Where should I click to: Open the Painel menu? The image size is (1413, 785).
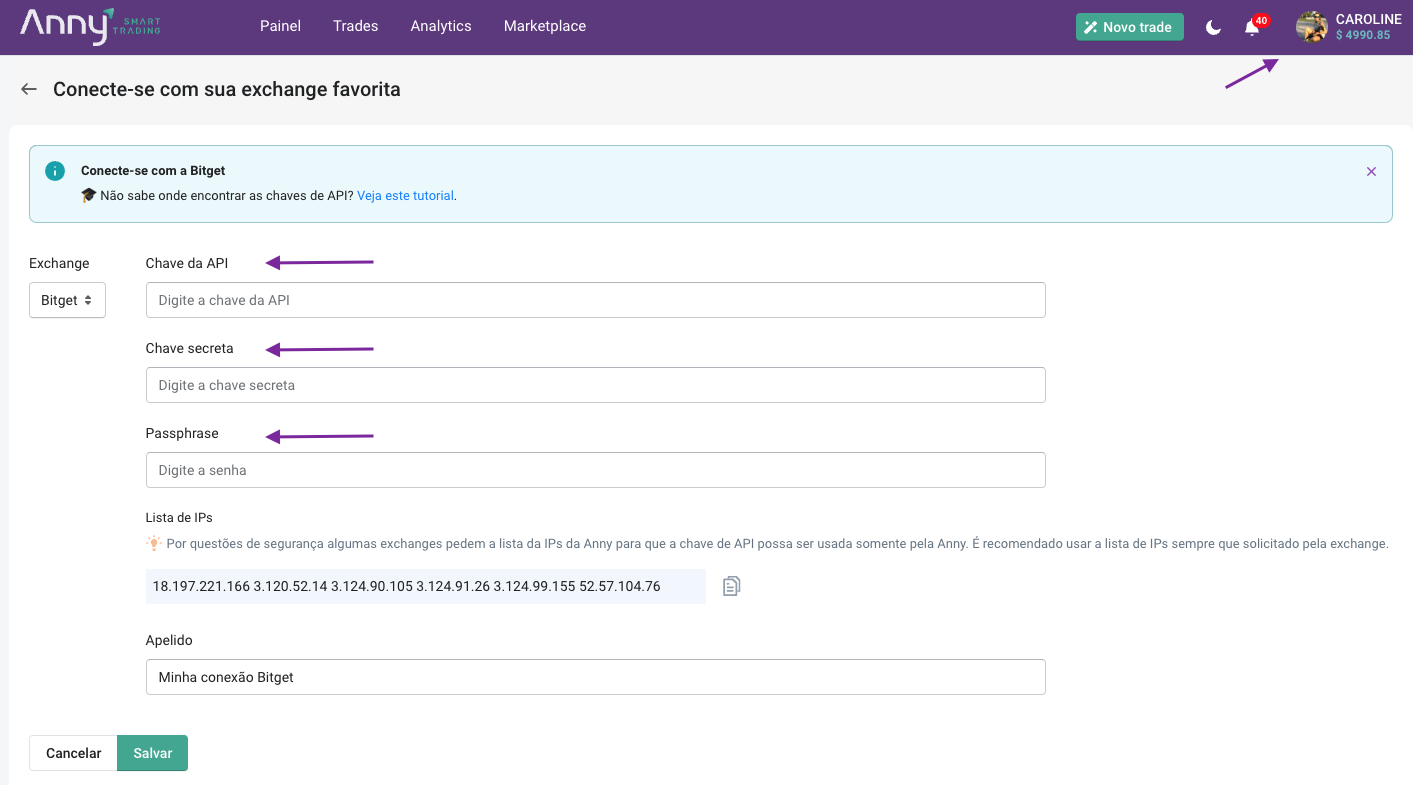[x=280, y=27]
